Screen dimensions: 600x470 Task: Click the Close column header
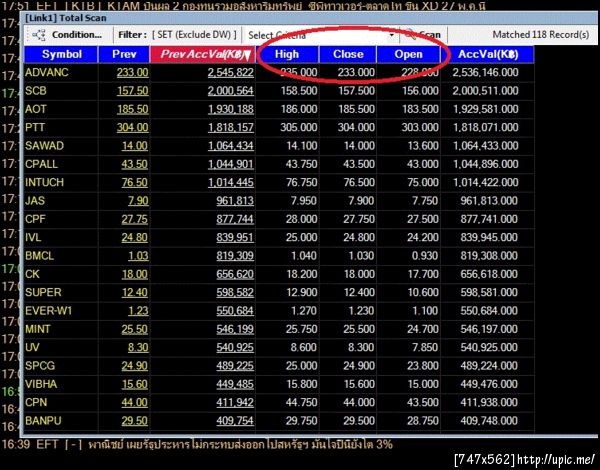tap(348, 54)
